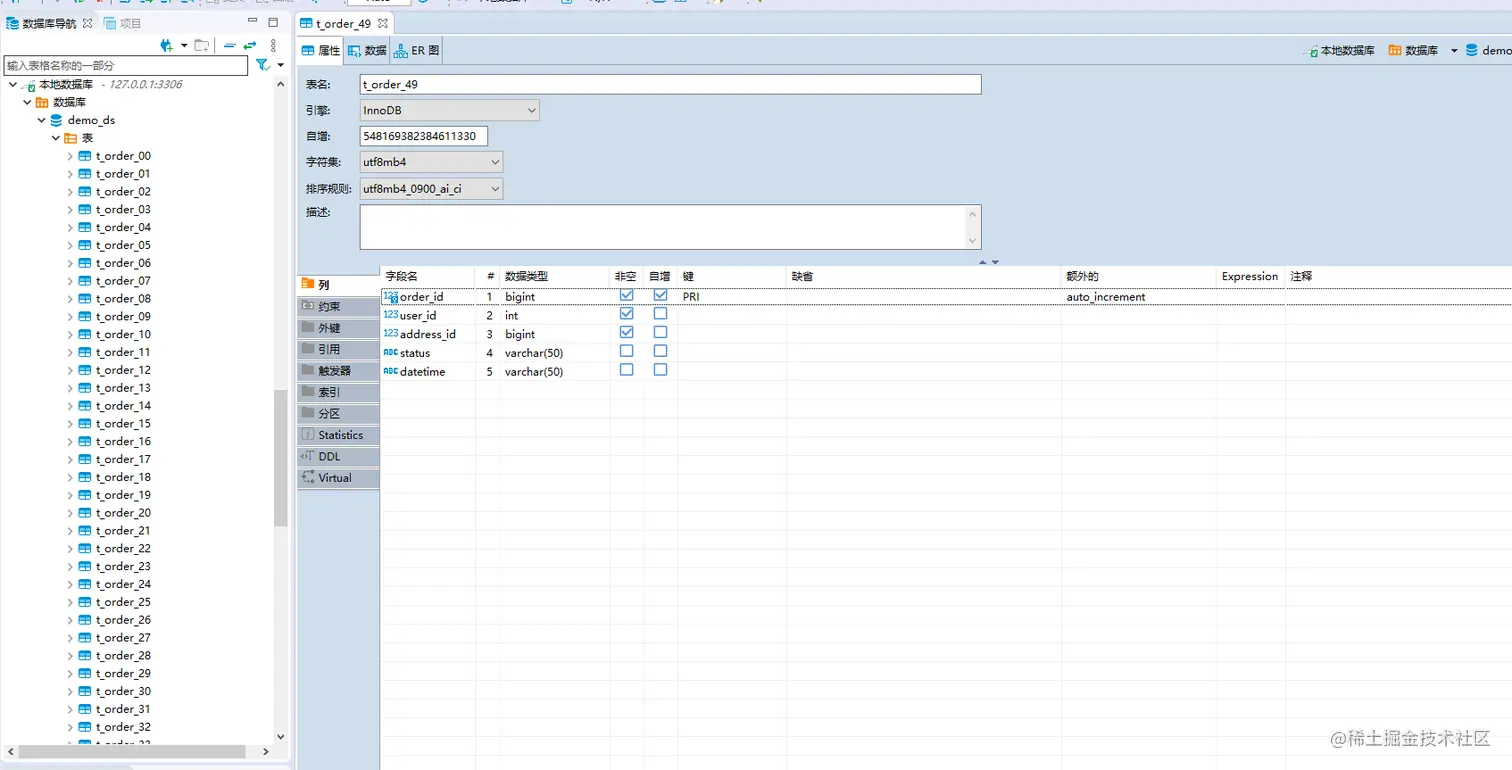Viewport: 1512px width, 770px height.
Task: Check 自增 for user_id
Action: click(661, 314)
